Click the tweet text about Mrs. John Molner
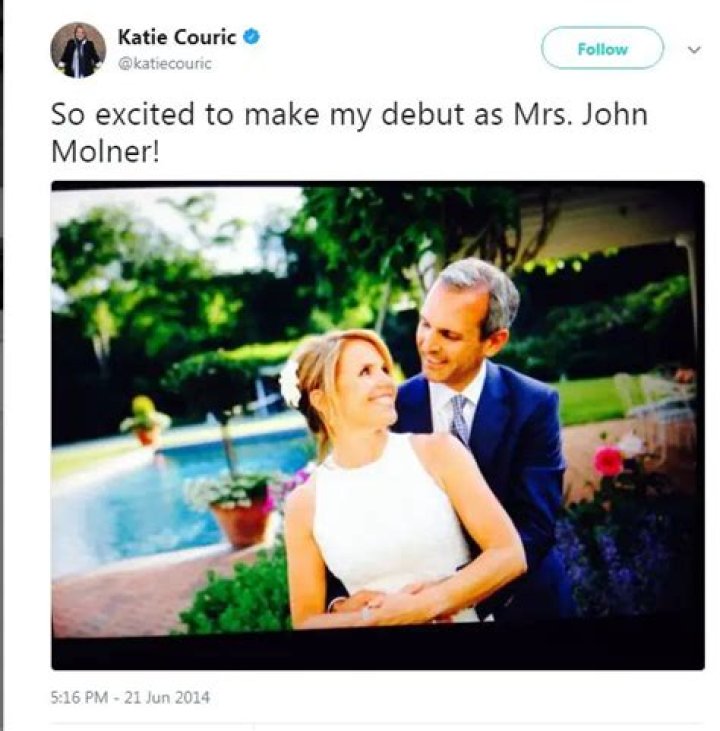720x731 pixels. [349, 130]
